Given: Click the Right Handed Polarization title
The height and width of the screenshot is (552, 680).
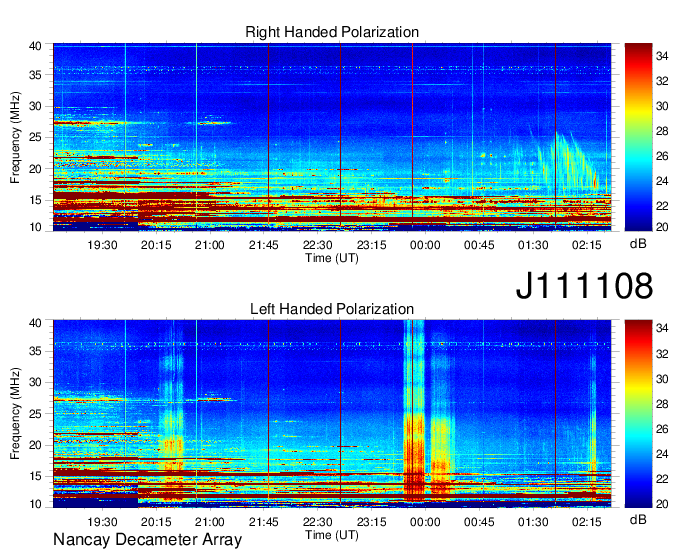Looking at the screenshot, I should pos(332,32).
